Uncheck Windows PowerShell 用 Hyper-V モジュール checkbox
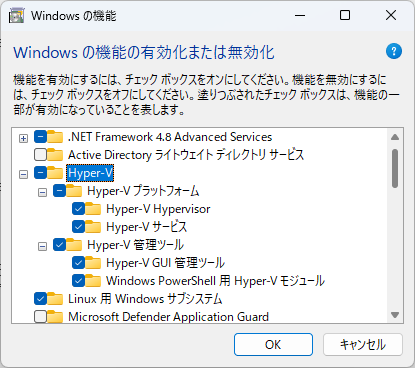Screen dimensions: 415x368 pyautogui.click(x=78, y=281)
